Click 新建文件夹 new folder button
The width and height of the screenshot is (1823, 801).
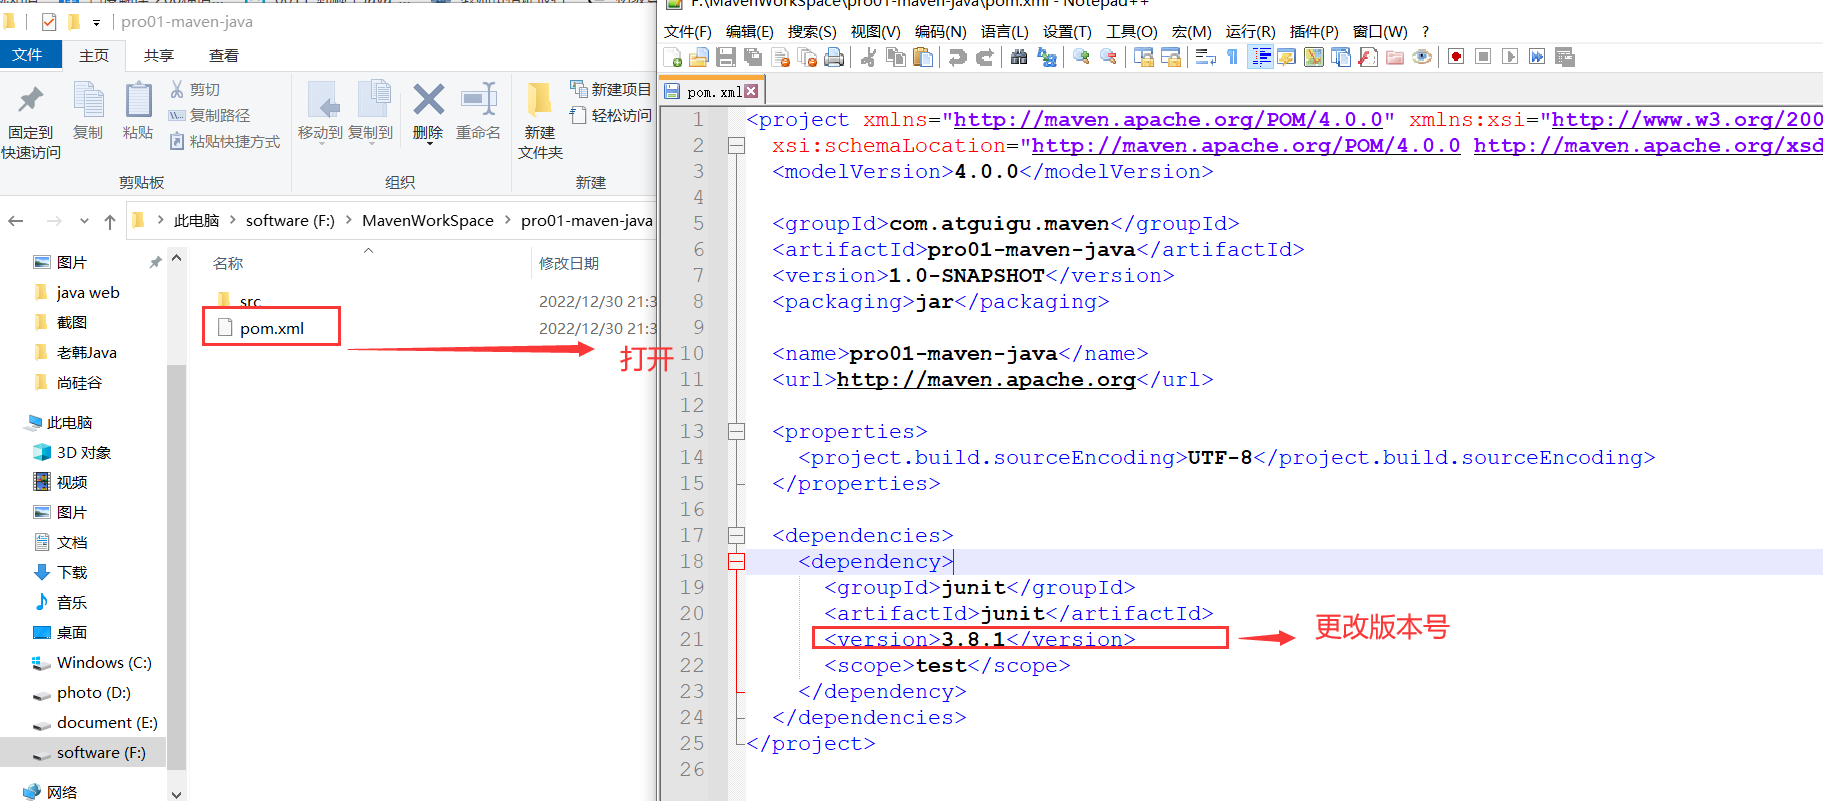tap(540, 120)
